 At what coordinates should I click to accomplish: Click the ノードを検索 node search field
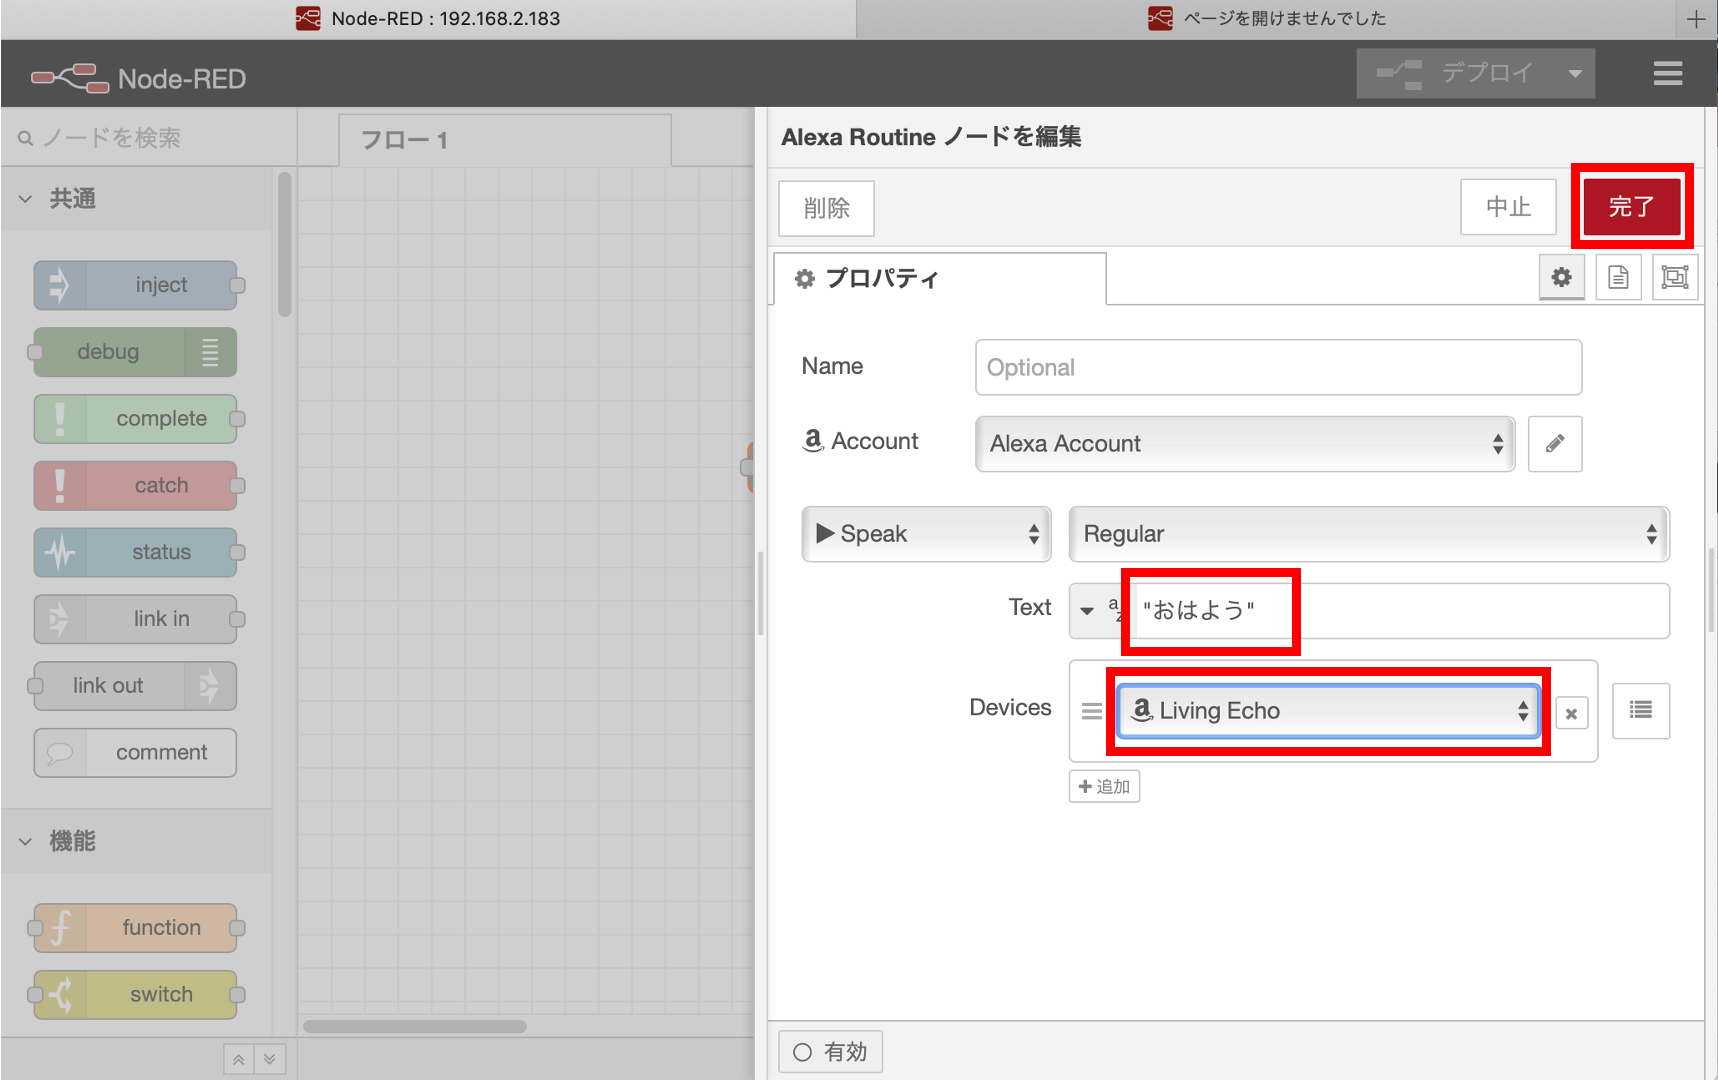pyautogui.click(x=150, y=138)
